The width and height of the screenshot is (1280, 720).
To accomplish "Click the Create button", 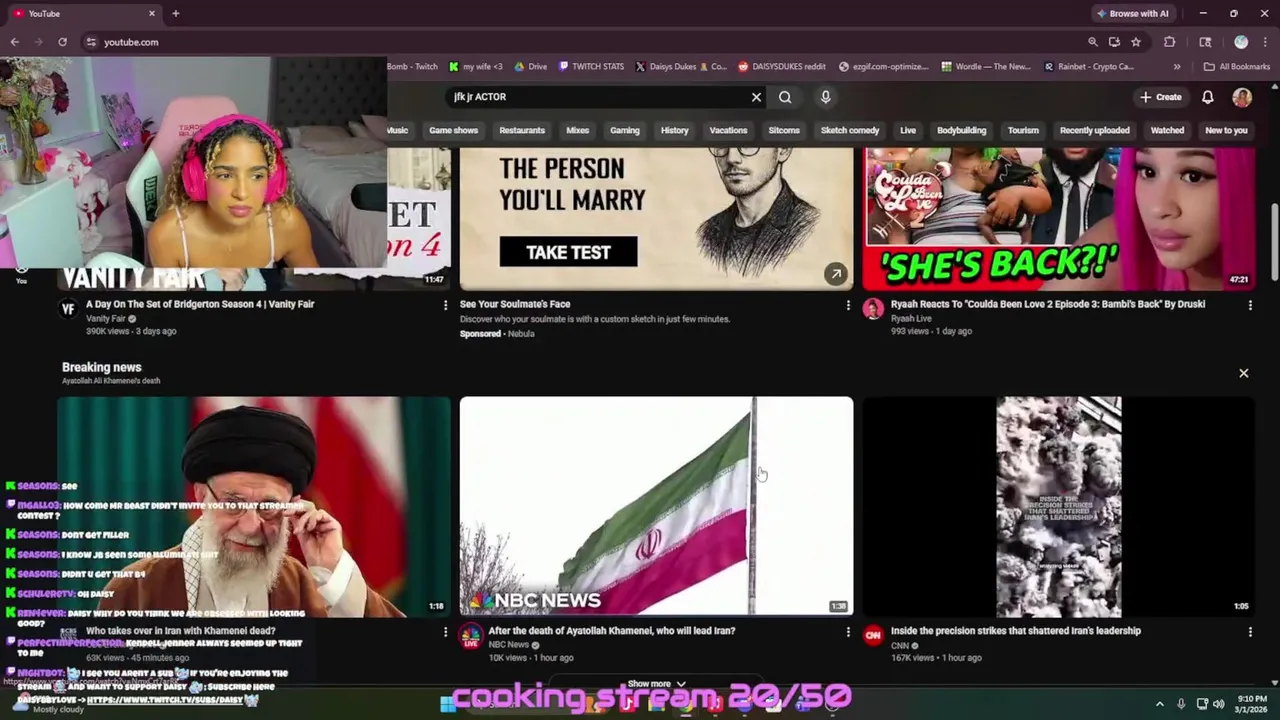I will [x=1160, y=97].
